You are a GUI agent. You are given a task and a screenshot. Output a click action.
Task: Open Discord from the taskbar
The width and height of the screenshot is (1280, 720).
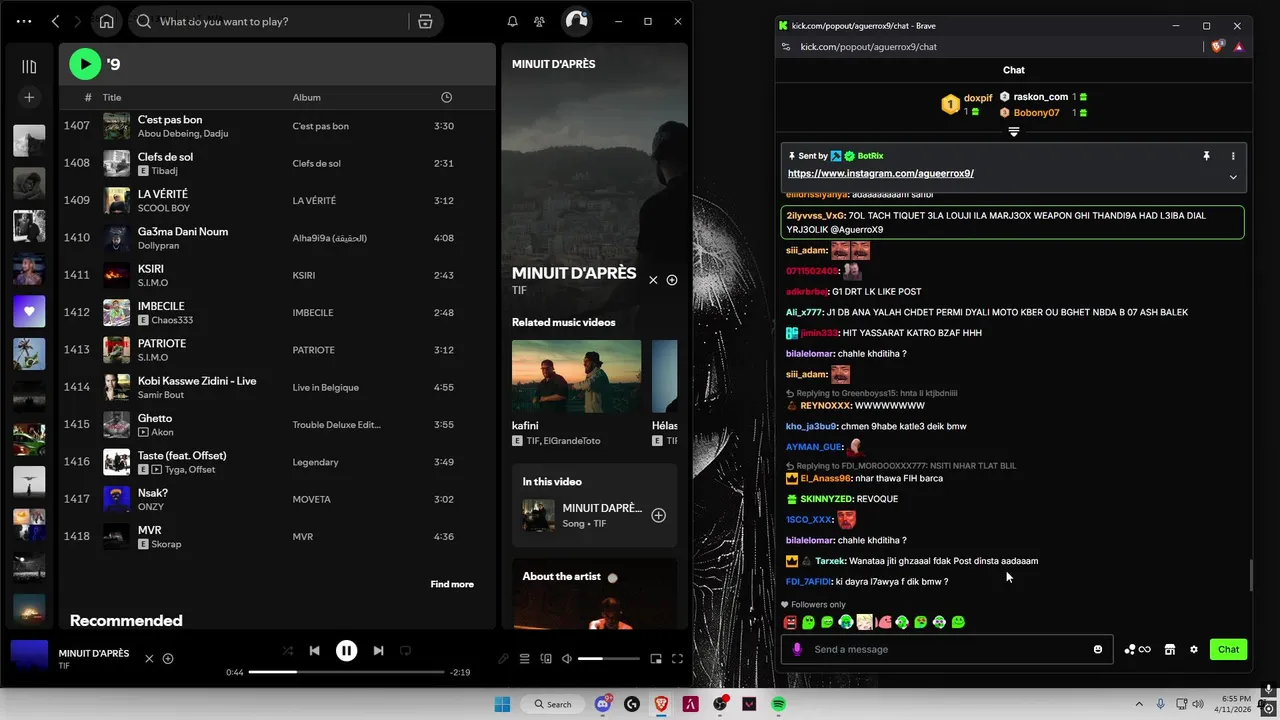(x=603, y=704)
